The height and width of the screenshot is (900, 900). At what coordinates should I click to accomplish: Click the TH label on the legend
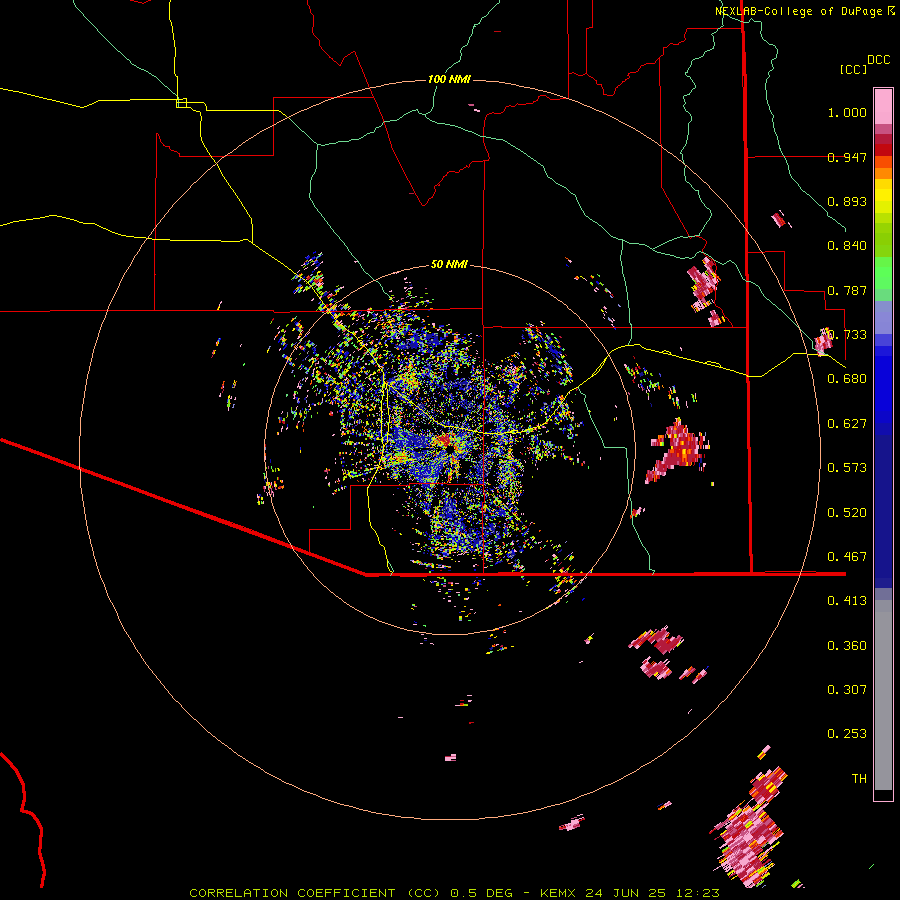(859, 779)
